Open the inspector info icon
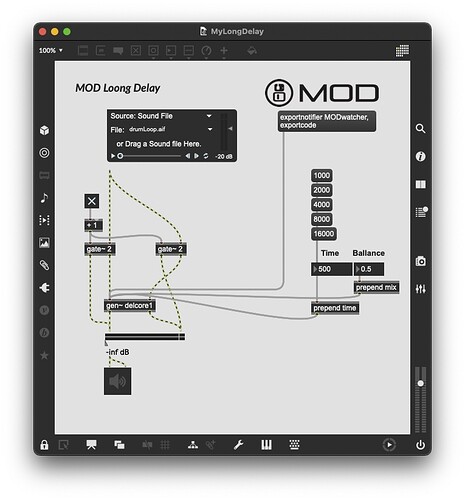 point(420,156)
